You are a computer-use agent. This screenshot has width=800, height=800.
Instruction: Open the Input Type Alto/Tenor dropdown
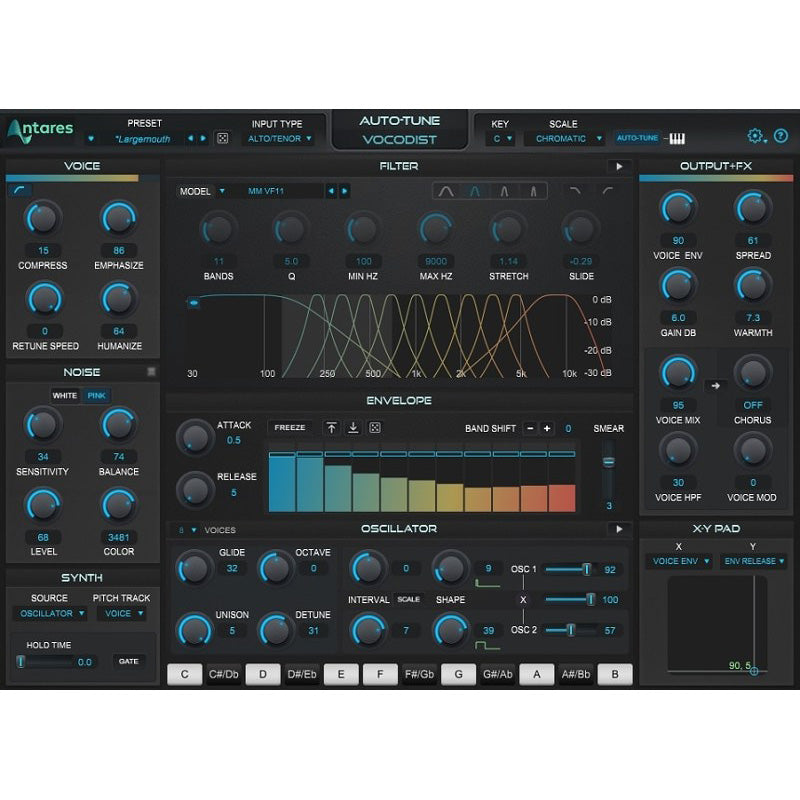279,139
